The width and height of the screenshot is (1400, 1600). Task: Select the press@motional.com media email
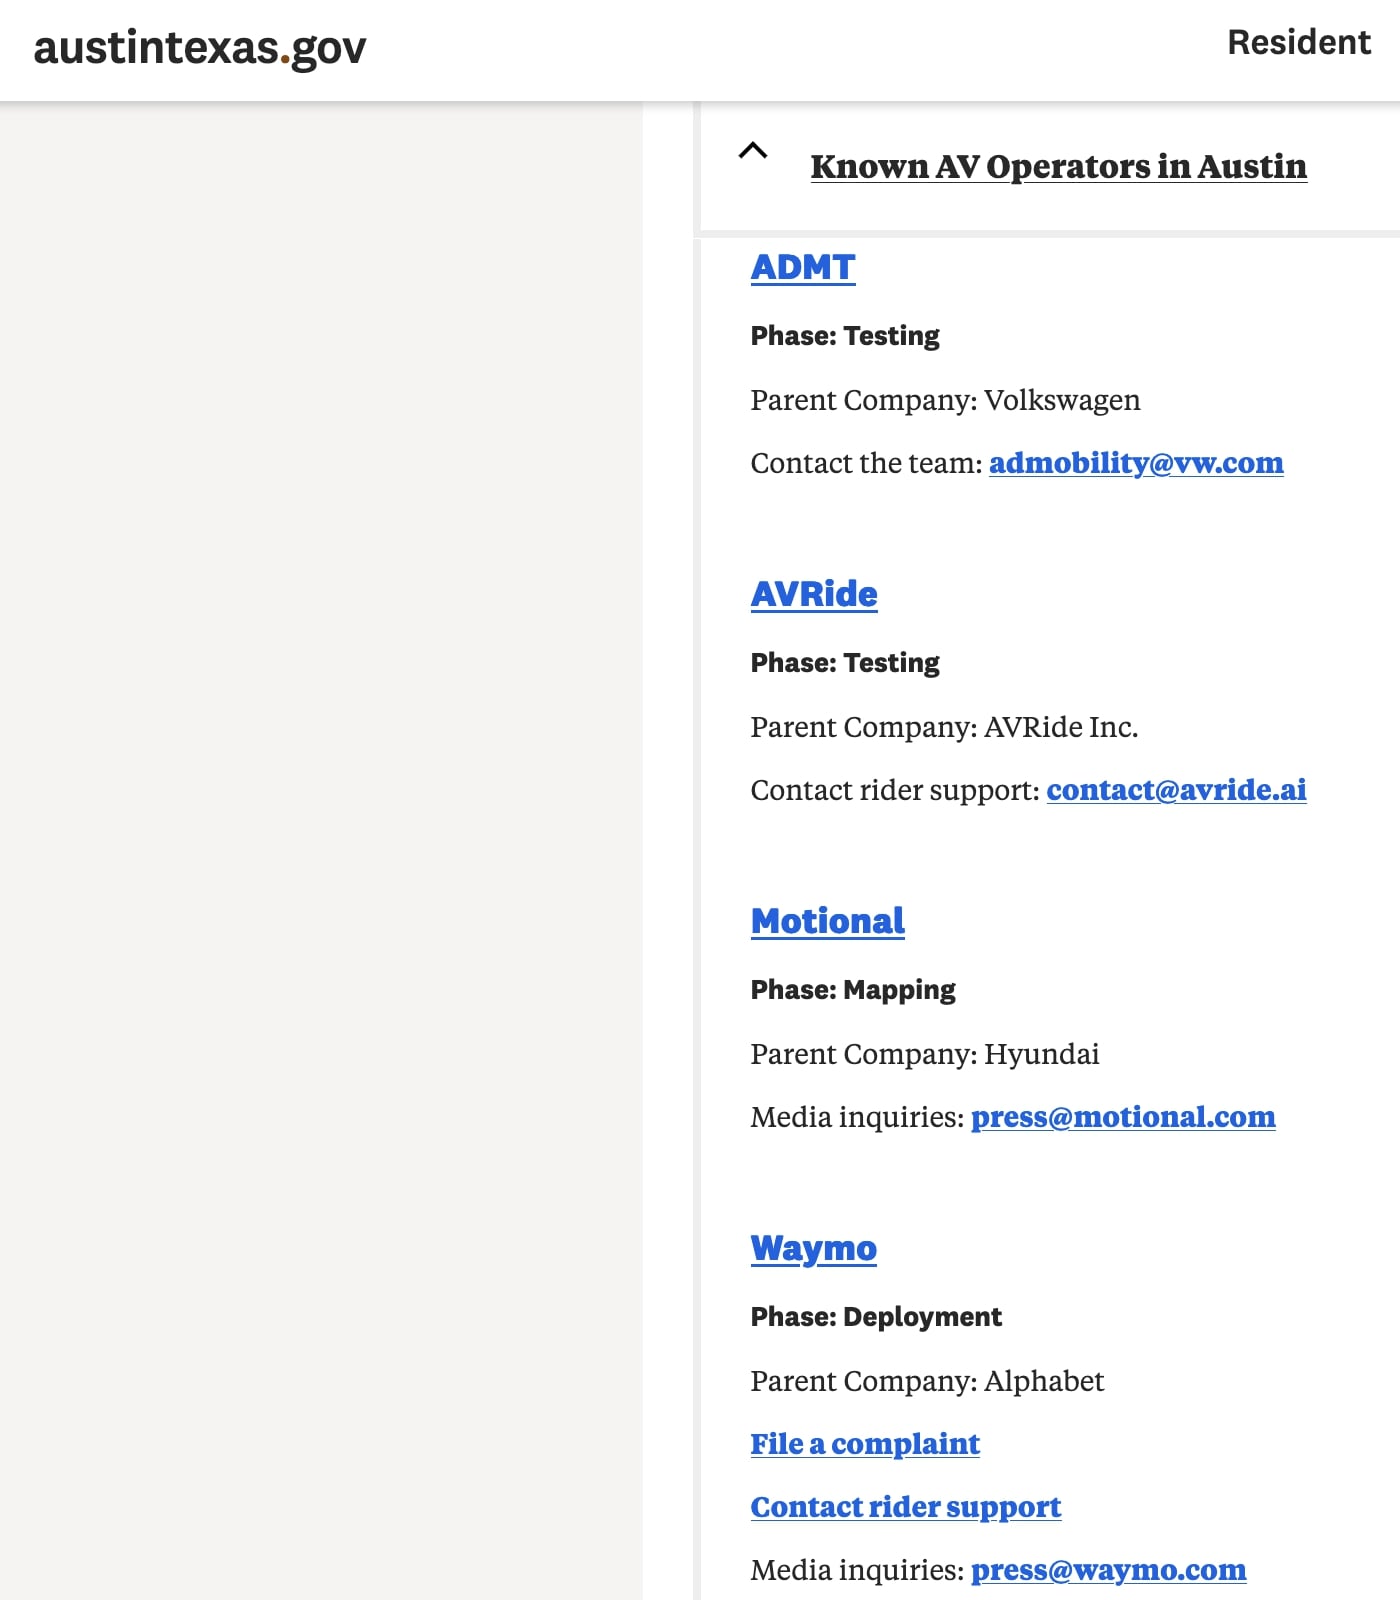coord(1123,1117)
